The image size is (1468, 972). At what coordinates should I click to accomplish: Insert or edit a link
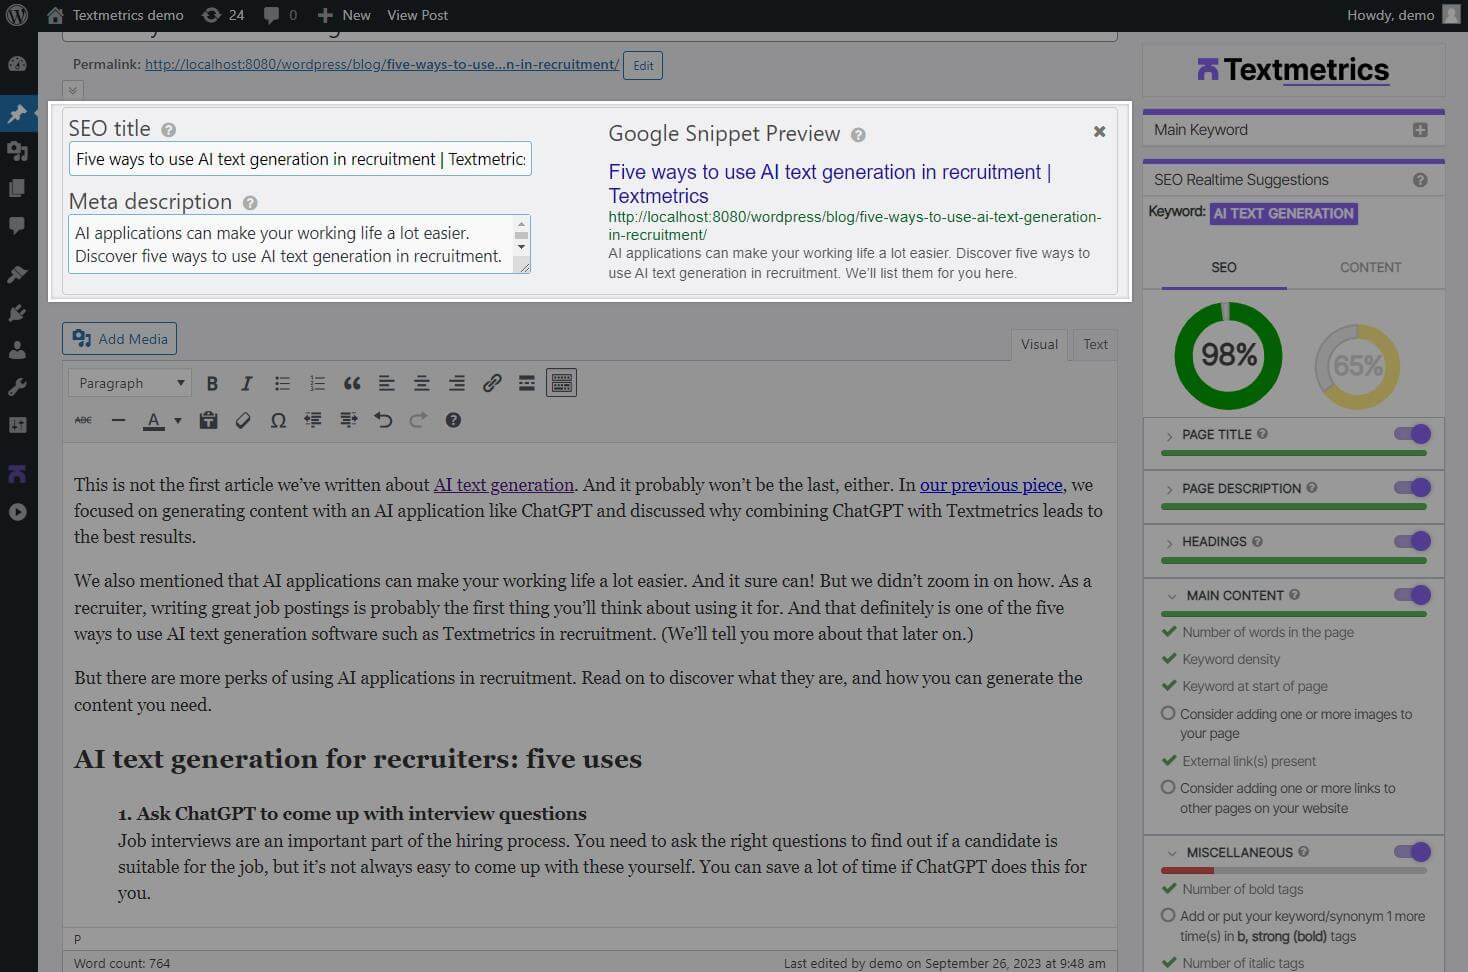[492, 383]
